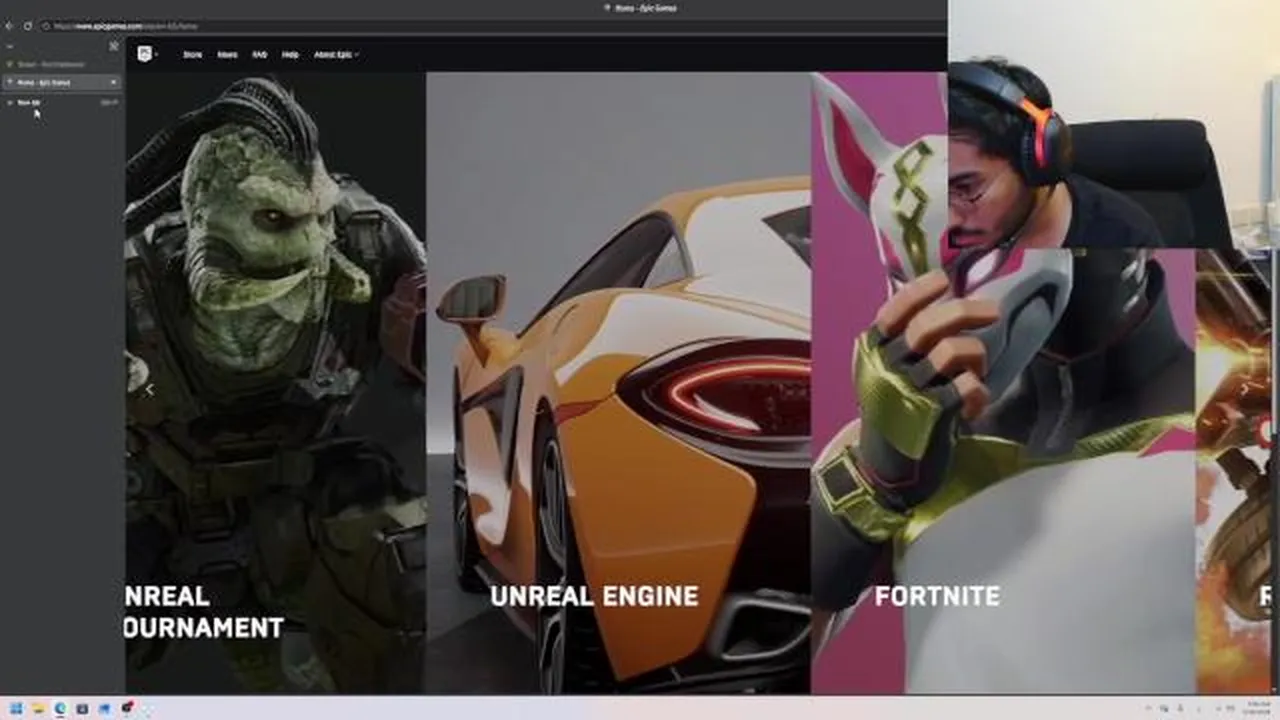Click the browser back arrow
The width and height of the screenshot is (1280, 720).
tap(10, 26)
